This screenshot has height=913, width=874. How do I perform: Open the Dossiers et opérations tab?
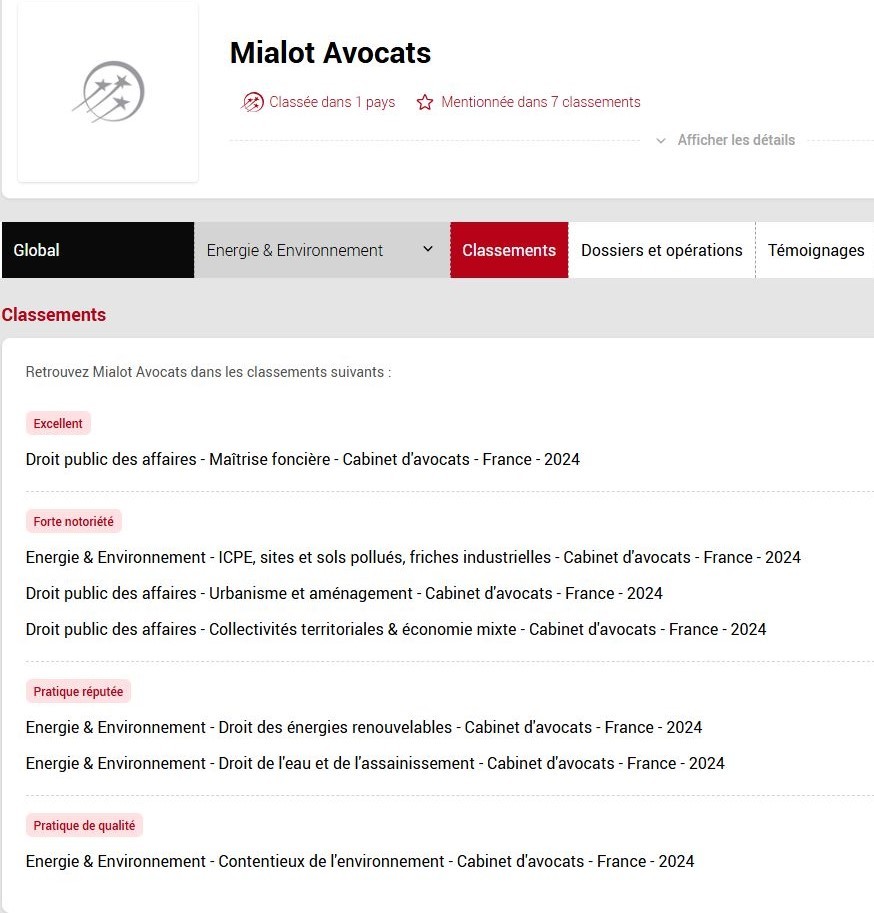tap(661, 250)
